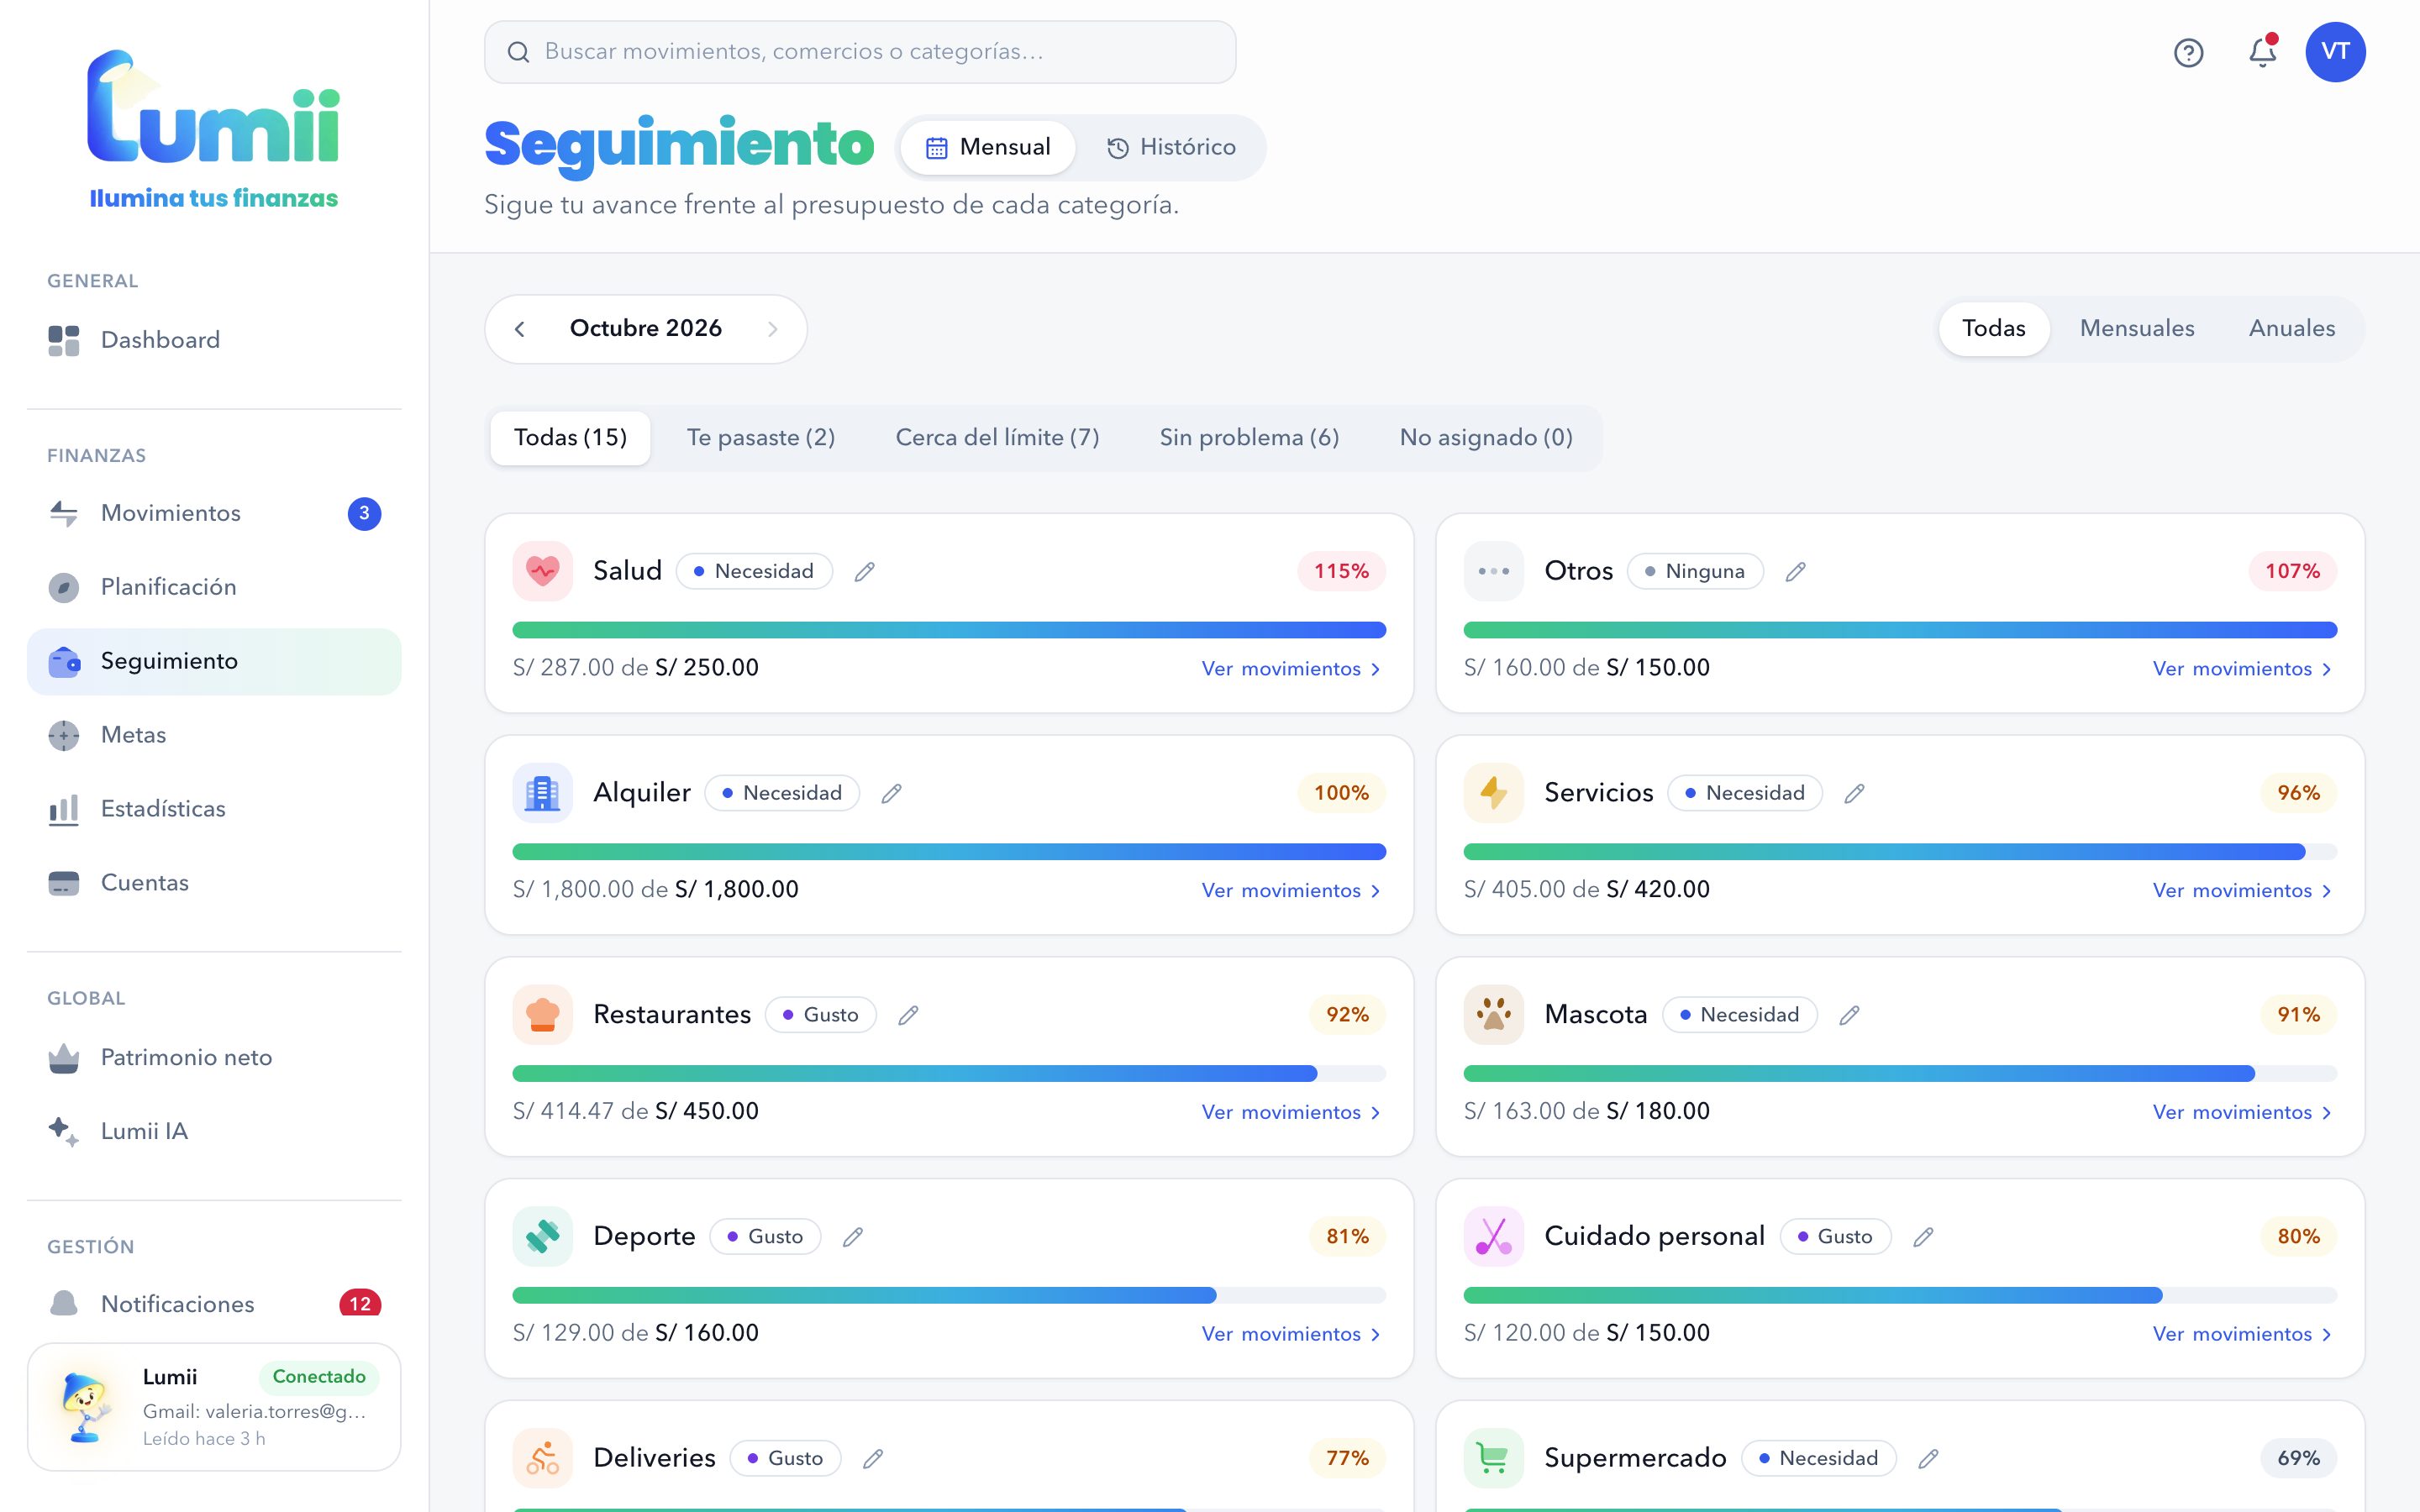This screenshot has width=2420, height=1512.
Task: Switch to Mensual view
Action: click(988, 147)
